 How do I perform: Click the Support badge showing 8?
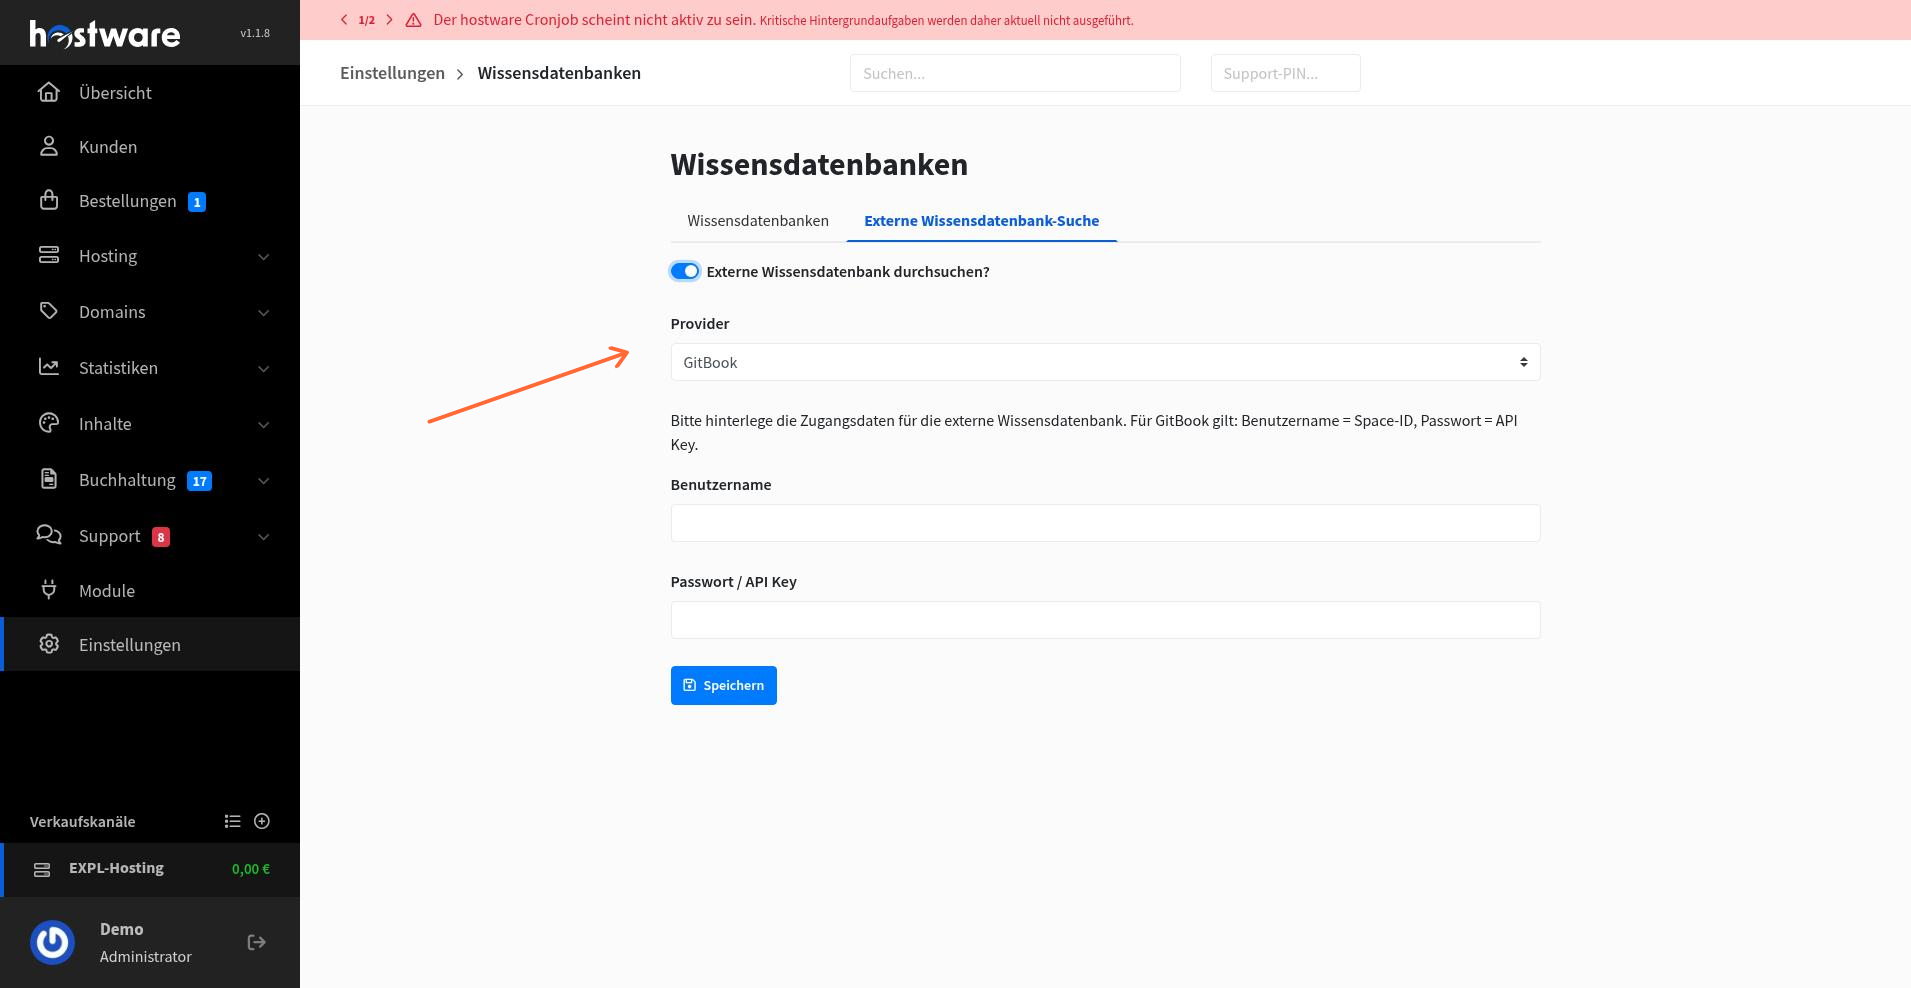pos(161,537)
